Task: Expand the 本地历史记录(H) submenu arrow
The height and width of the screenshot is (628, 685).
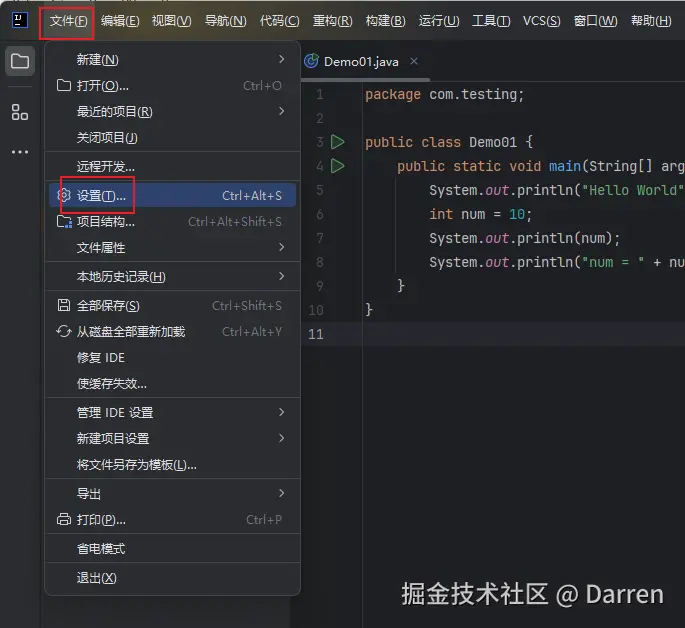Action: pos(282,276)
